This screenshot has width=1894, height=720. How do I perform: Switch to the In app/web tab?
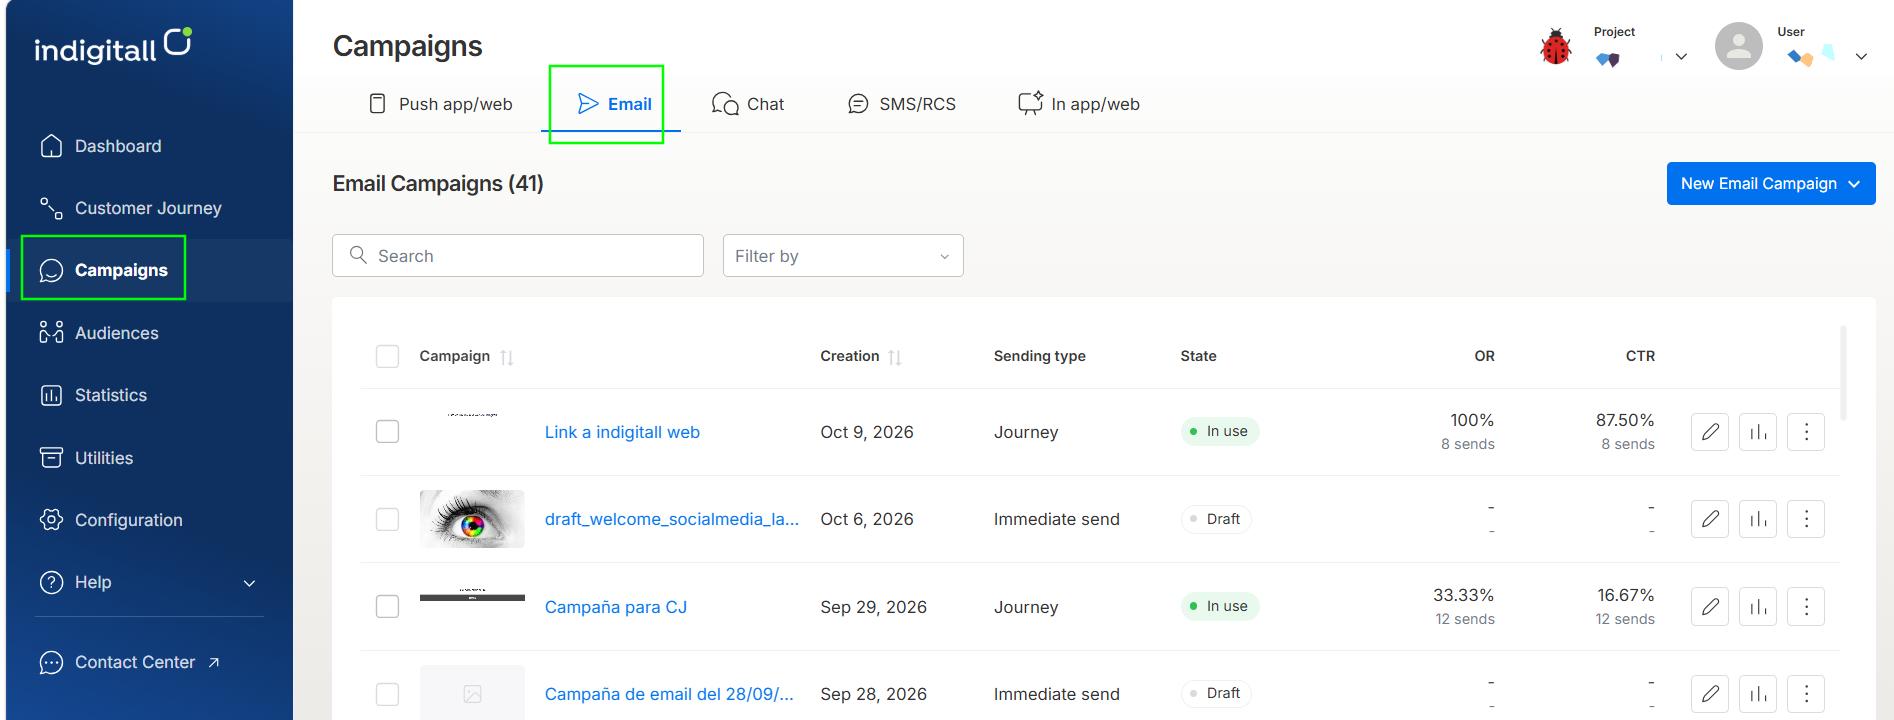coord(1079,104)
